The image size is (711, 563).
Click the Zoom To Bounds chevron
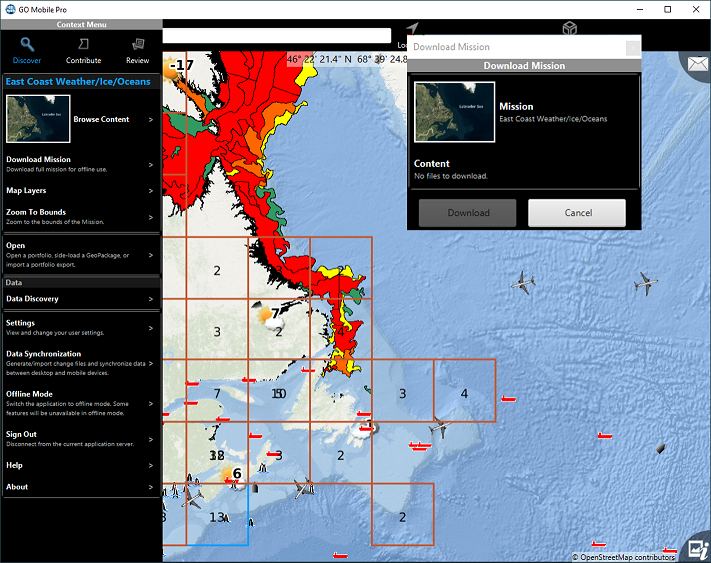pos(151,217)
